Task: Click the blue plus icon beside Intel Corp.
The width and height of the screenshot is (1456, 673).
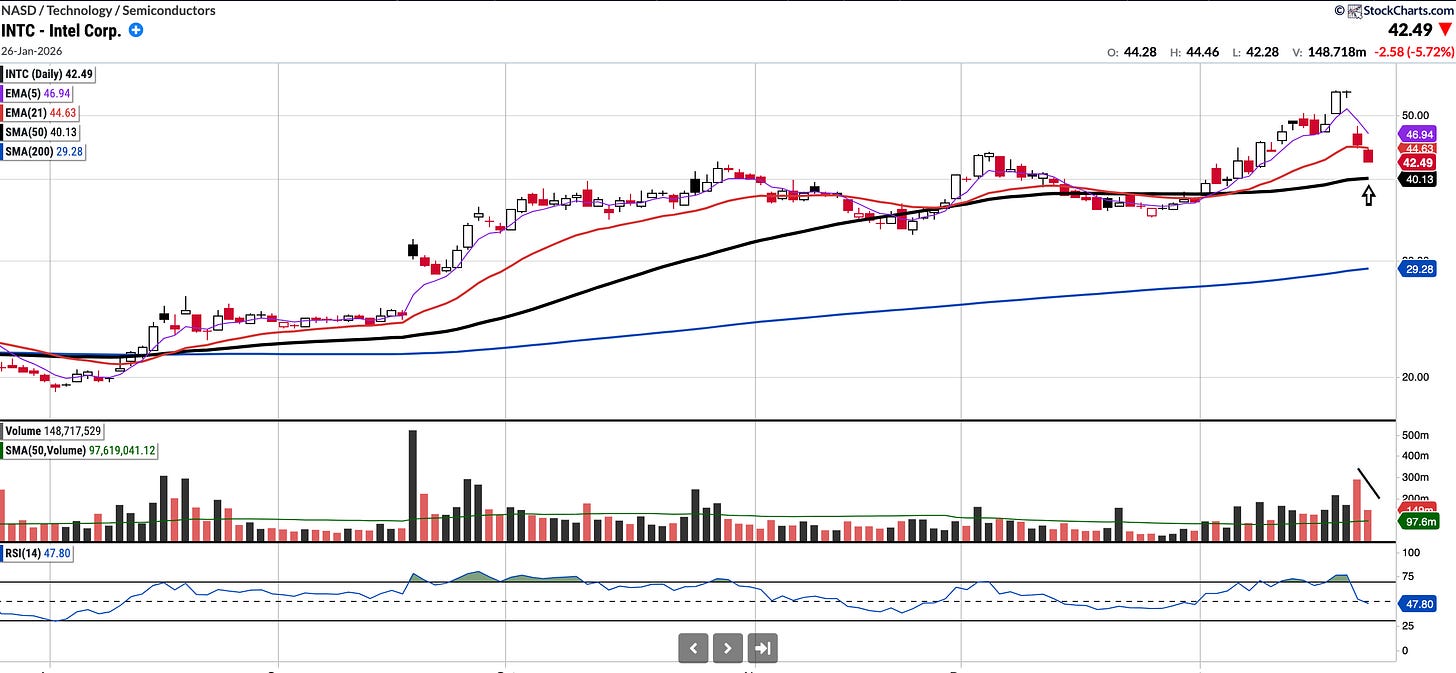Action: [136, 30]
